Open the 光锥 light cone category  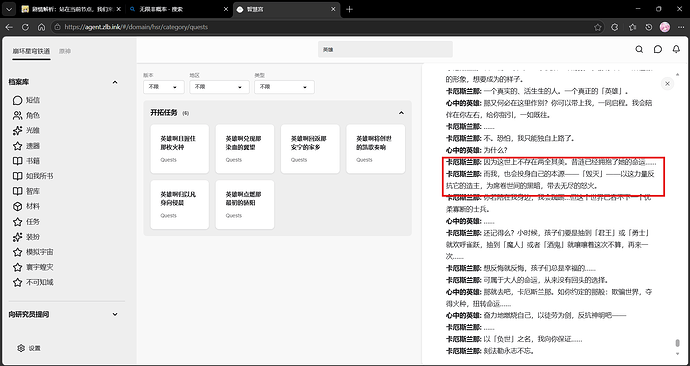click(x=26, y=131)
